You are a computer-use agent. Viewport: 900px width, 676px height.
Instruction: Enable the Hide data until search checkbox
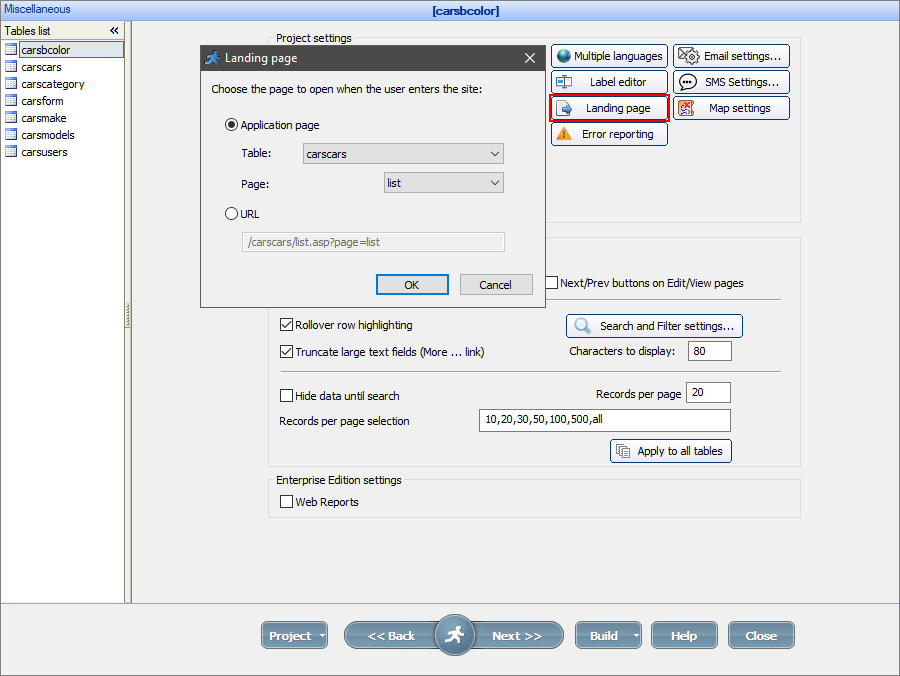(x=287, y=395)
